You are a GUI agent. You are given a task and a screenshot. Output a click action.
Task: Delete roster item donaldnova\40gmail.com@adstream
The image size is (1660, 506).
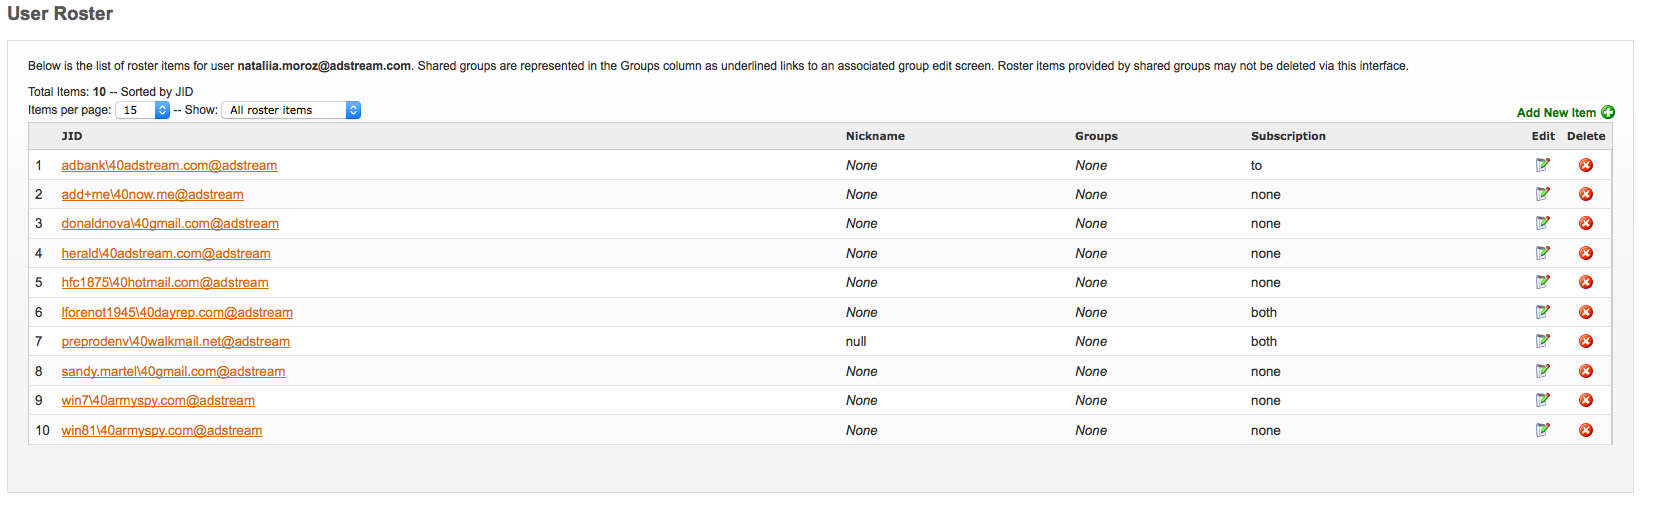point(1586,223)
